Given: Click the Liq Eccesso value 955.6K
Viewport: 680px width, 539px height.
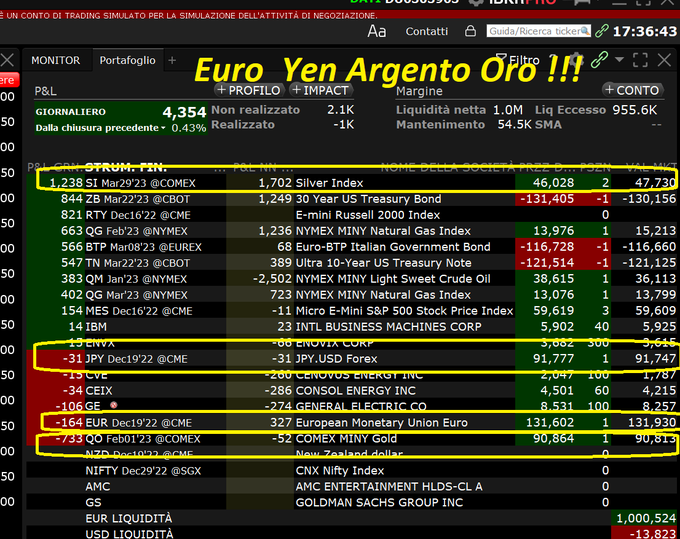Looking at the screenshot, I should click(x=634, y=110).
